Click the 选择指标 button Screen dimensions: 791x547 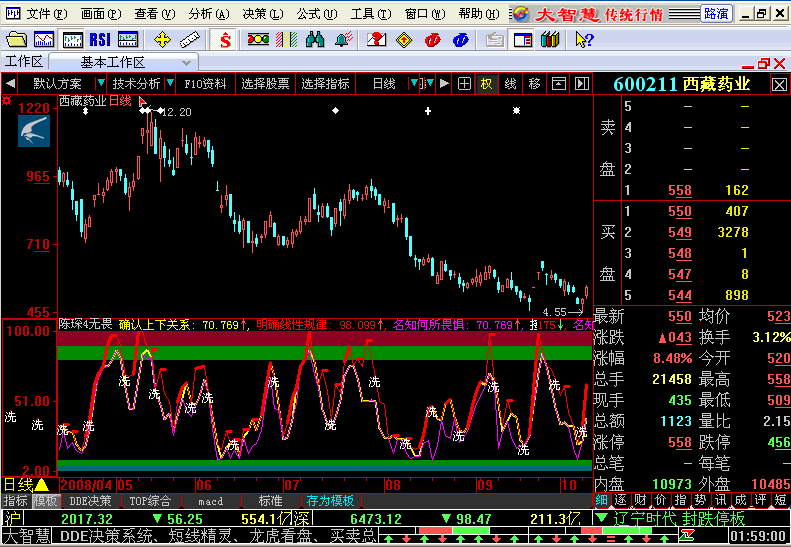[325, 83]
